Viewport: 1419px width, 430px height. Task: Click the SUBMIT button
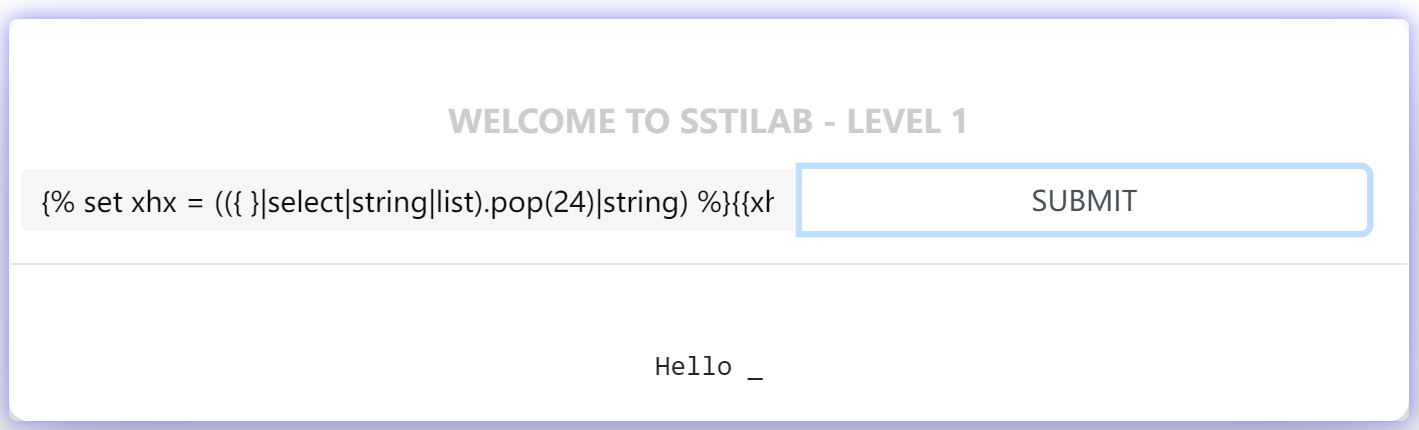1084,201
